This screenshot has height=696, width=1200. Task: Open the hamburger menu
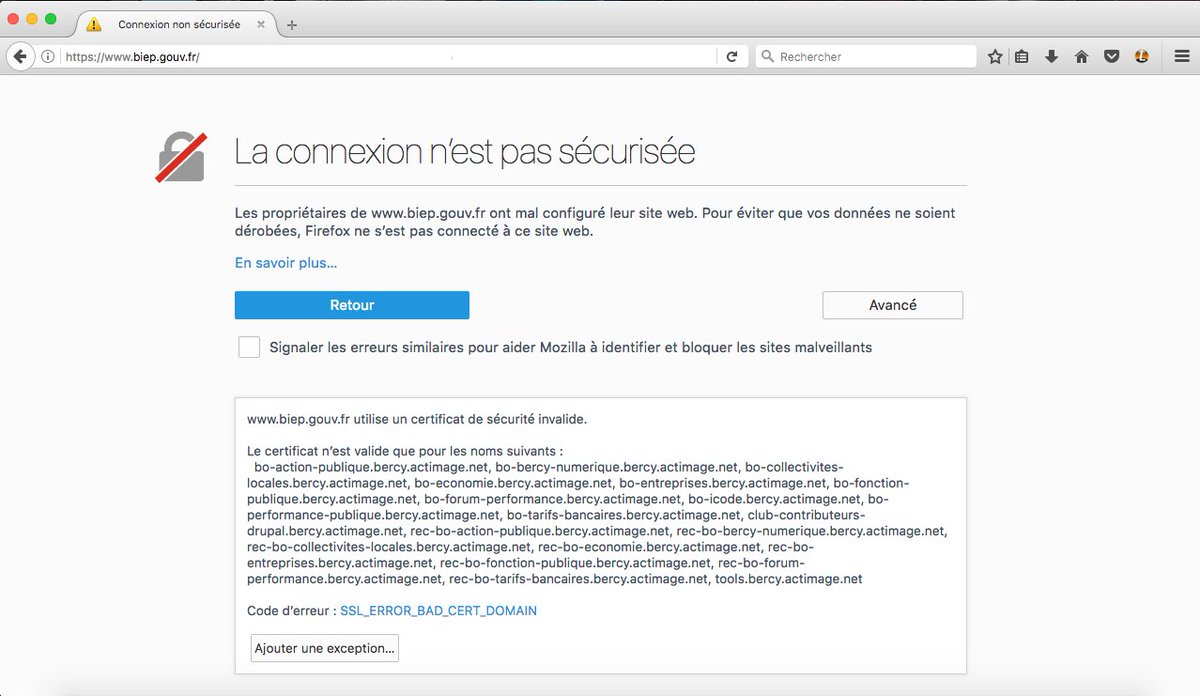[x=1181, y=57]
